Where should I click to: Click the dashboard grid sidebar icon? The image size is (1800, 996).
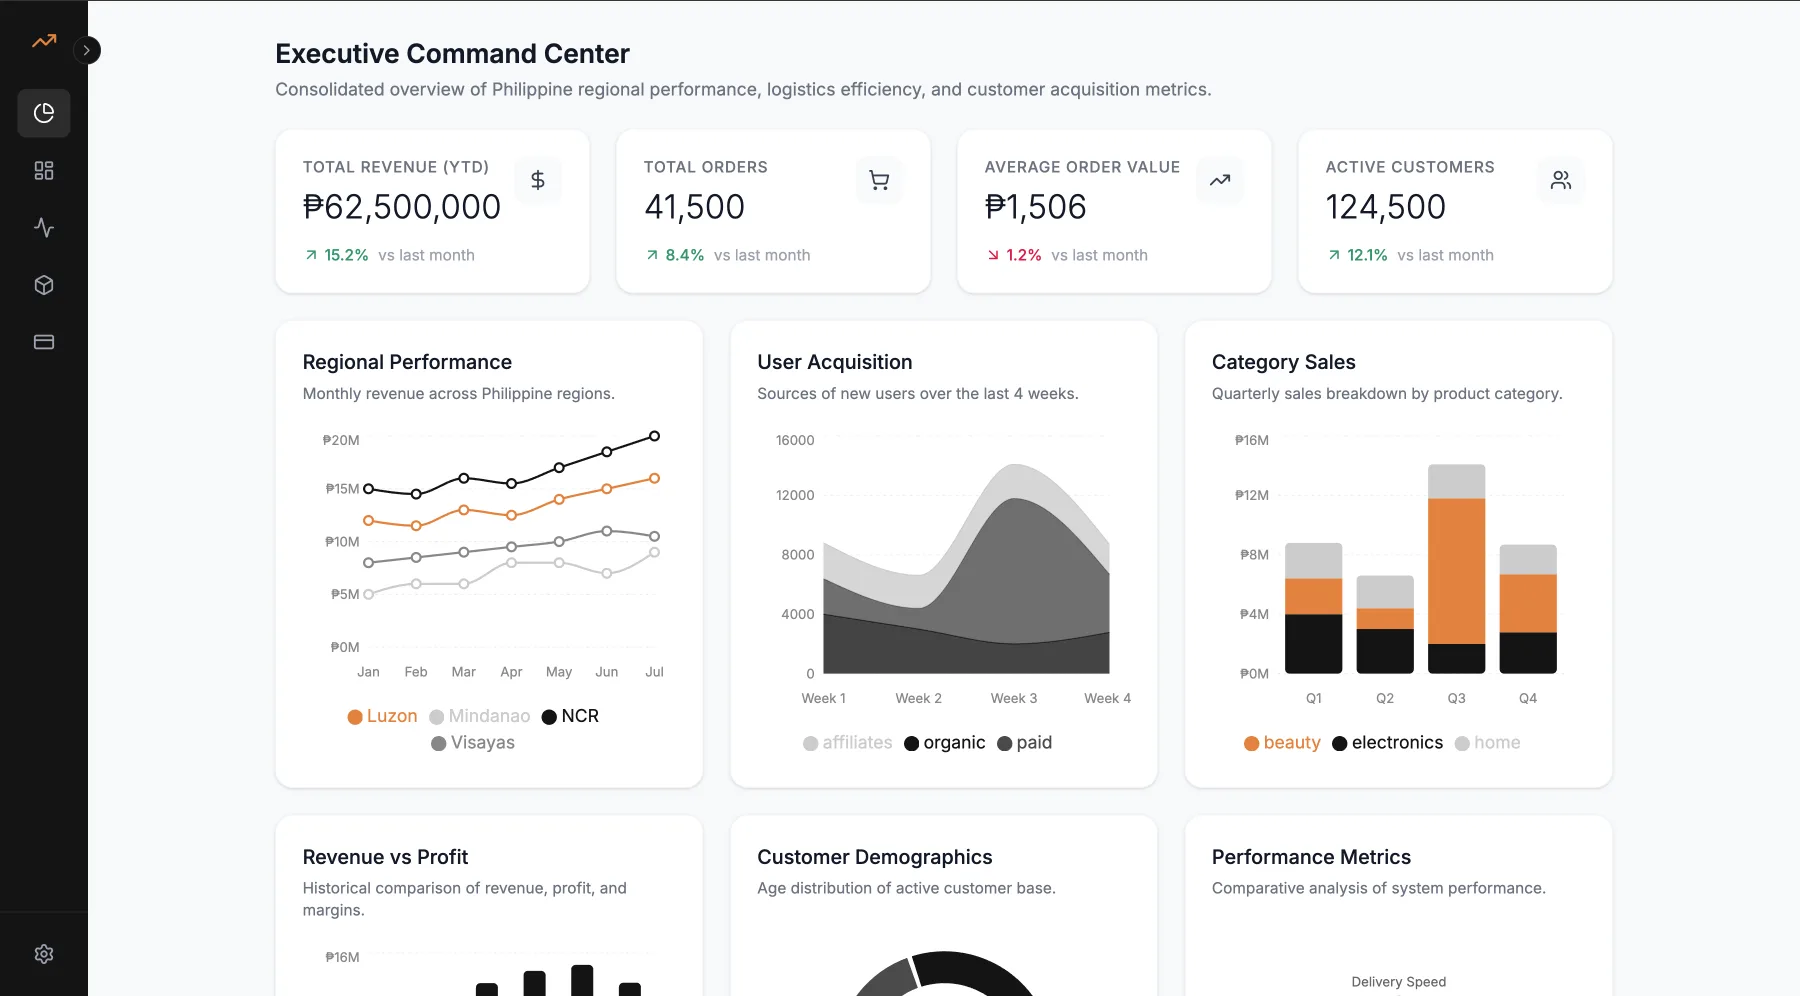pyautogui.click(x=44, y=171)
